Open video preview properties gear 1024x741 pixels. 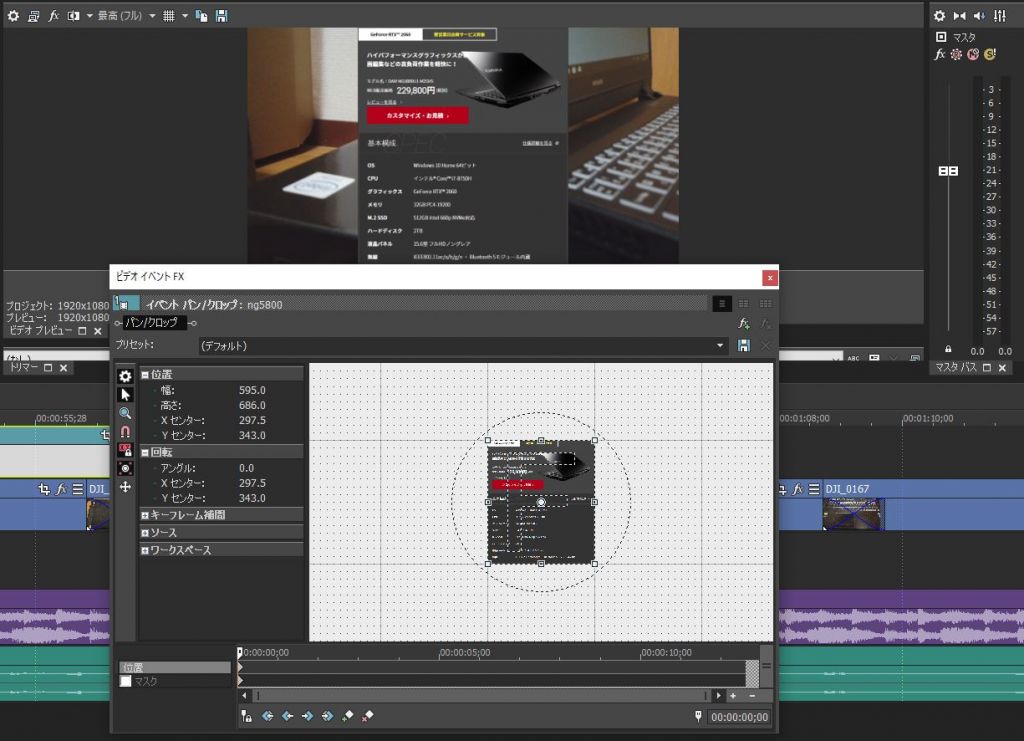coord(13,16)
